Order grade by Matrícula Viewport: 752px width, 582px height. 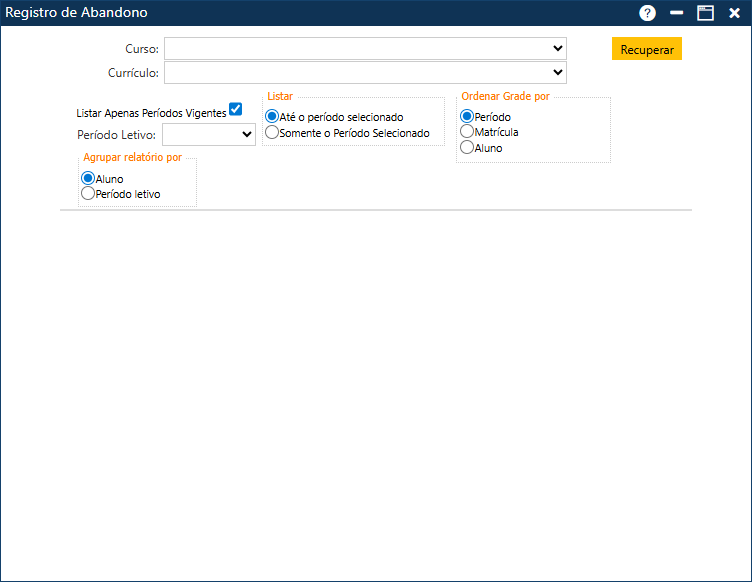tap(467, 131)
